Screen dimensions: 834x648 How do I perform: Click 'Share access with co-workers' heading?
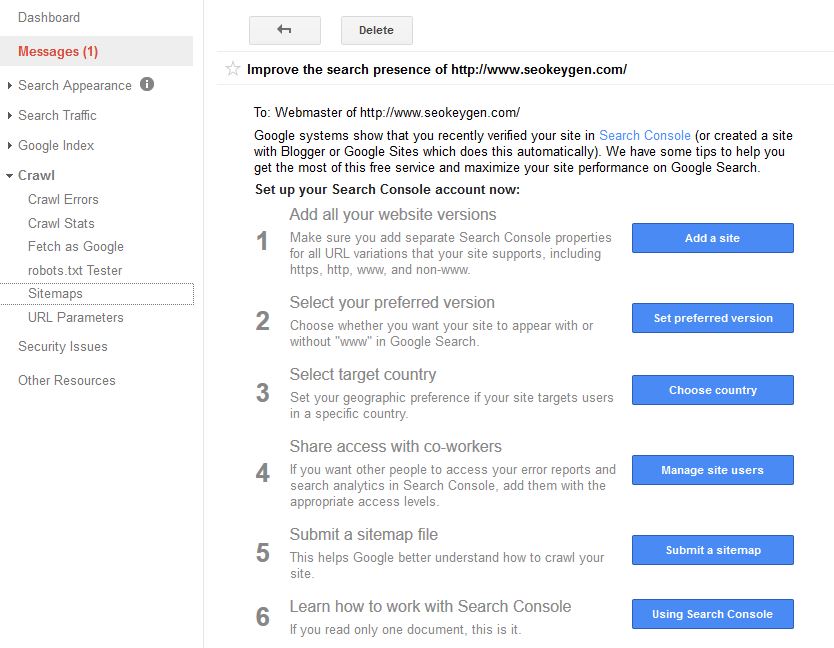(395, 446)
